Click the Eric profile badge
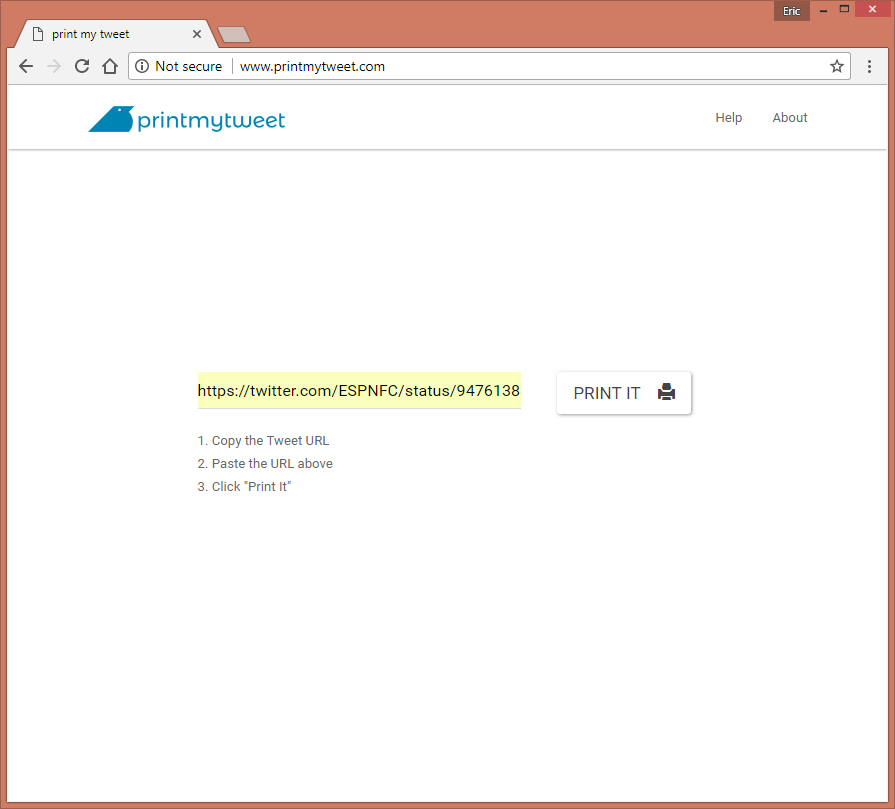This screenshot has height=809, width=895. pos(791,10)
